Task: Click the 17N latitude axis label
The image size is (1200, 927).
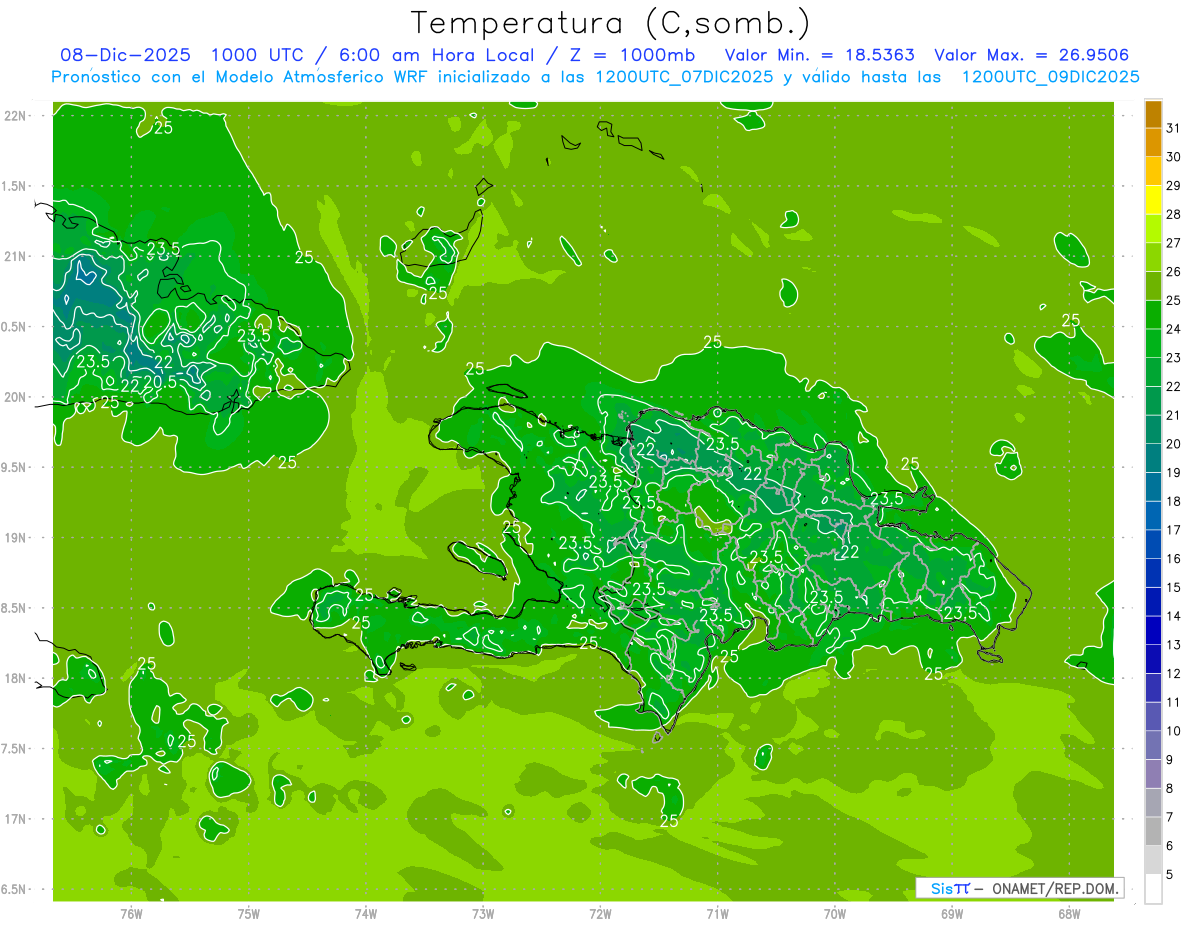Action: (15, 819)
